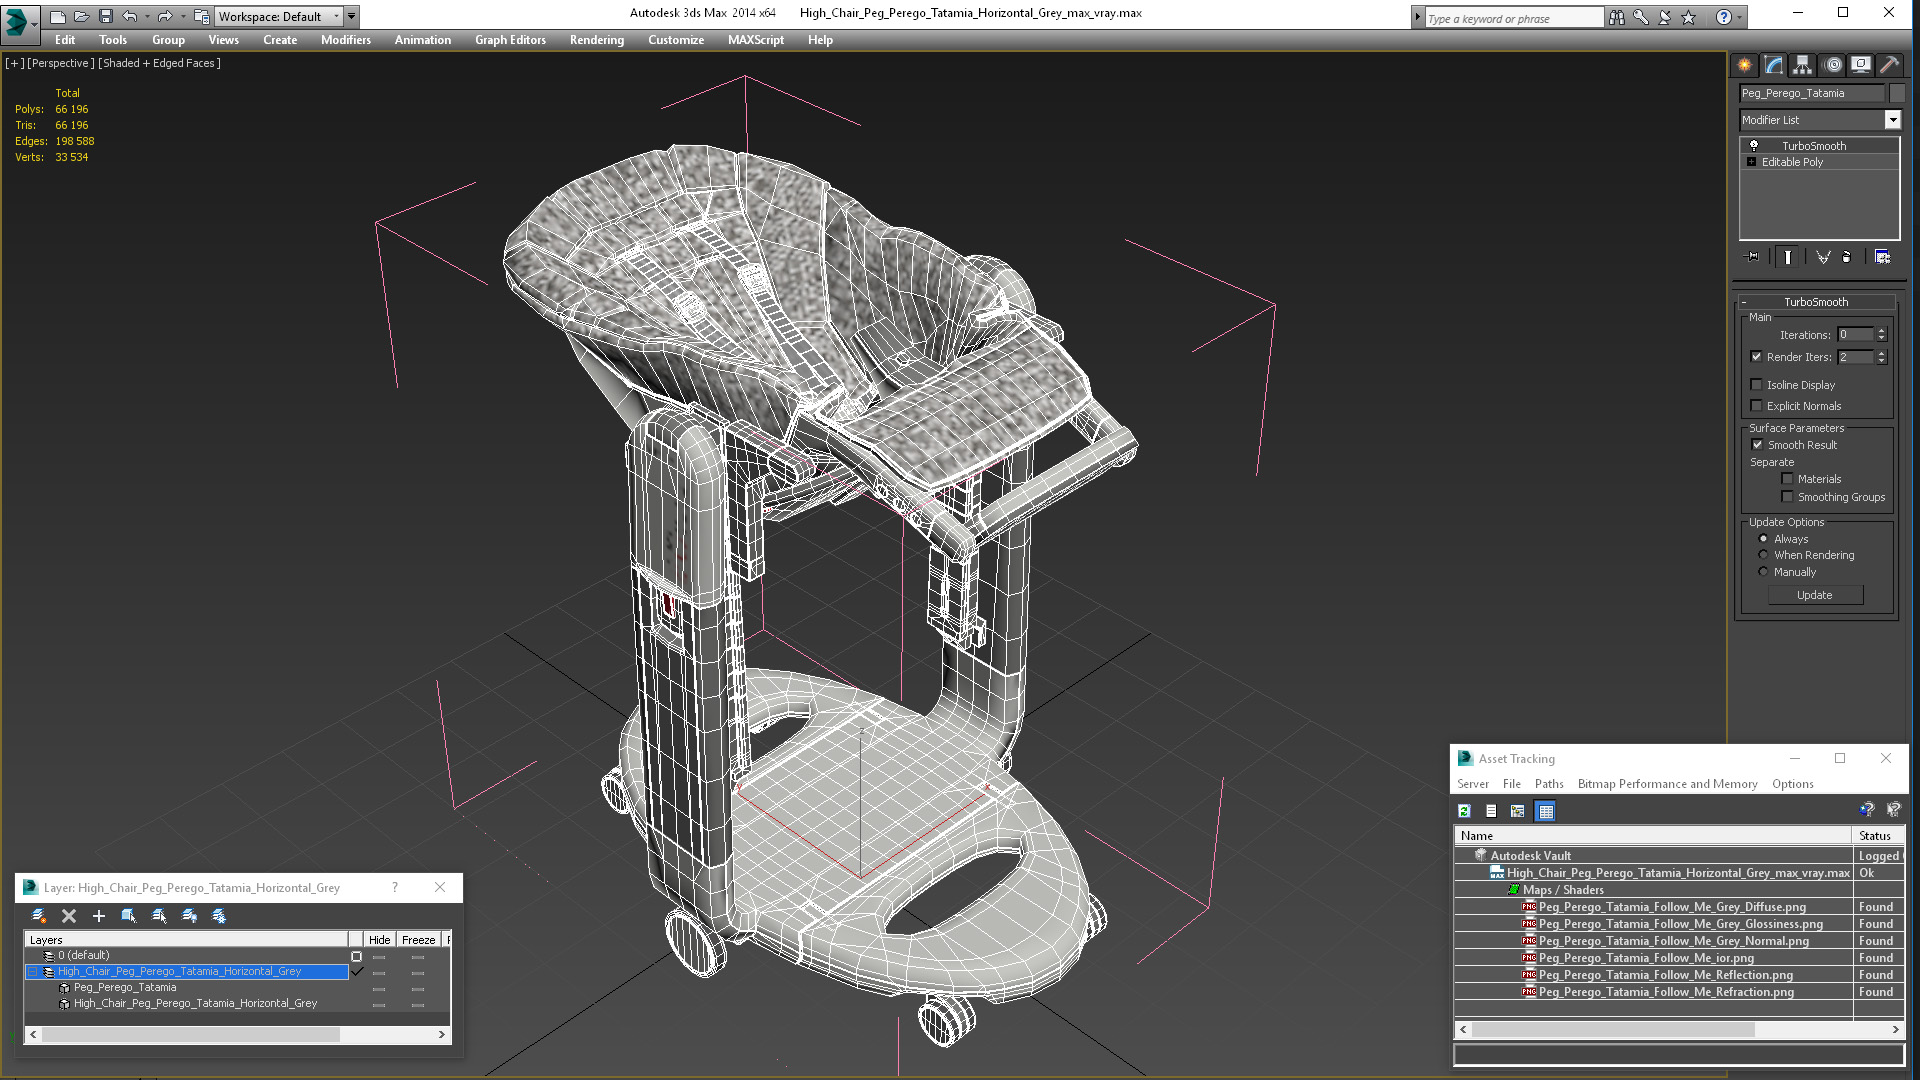Image resolution: width=1920 pixels, height=1080 pixels.
Task: Select Always update option
Action: click(1764, 539)
